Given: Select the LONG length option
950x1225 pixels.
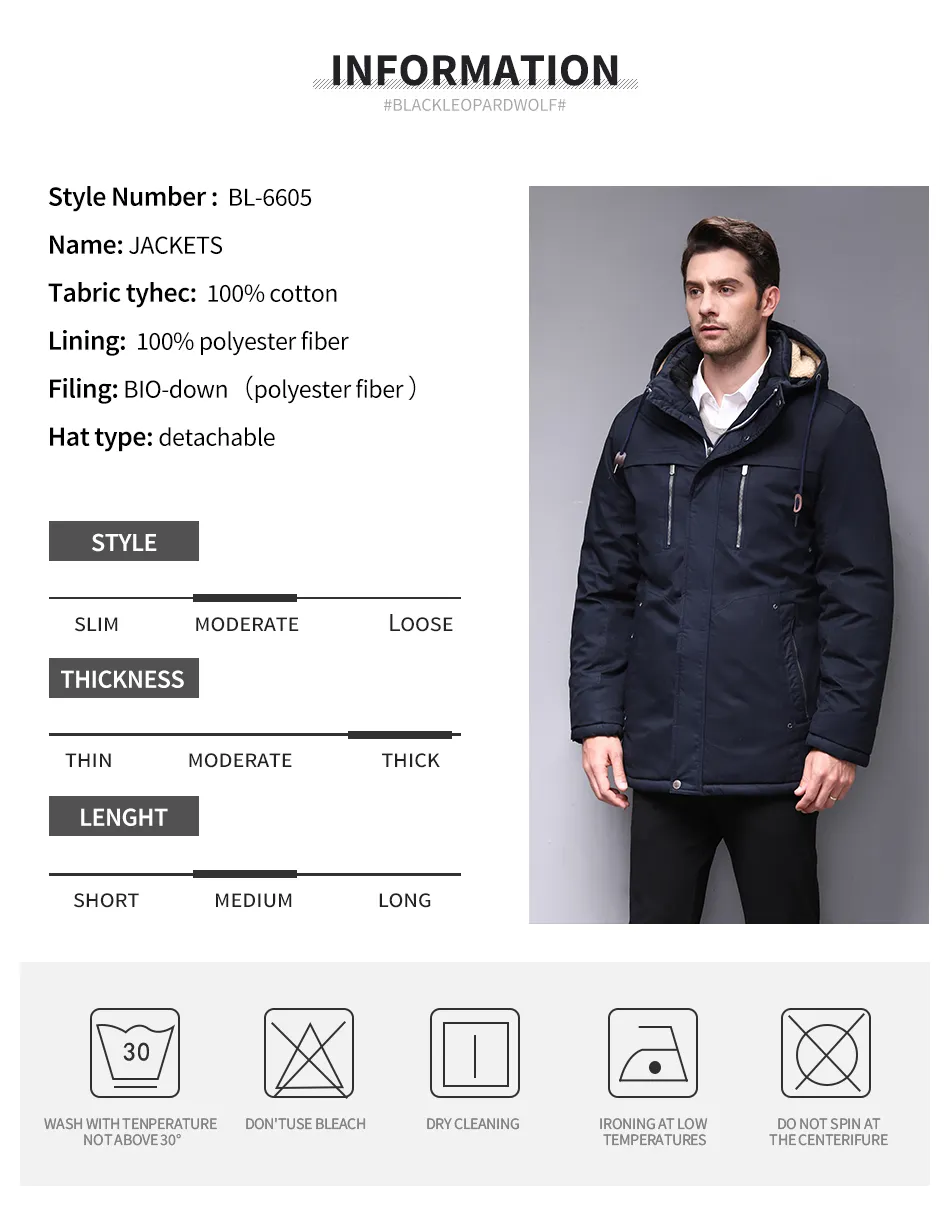Looking at the screenshot, I should [x=405, y=900].
